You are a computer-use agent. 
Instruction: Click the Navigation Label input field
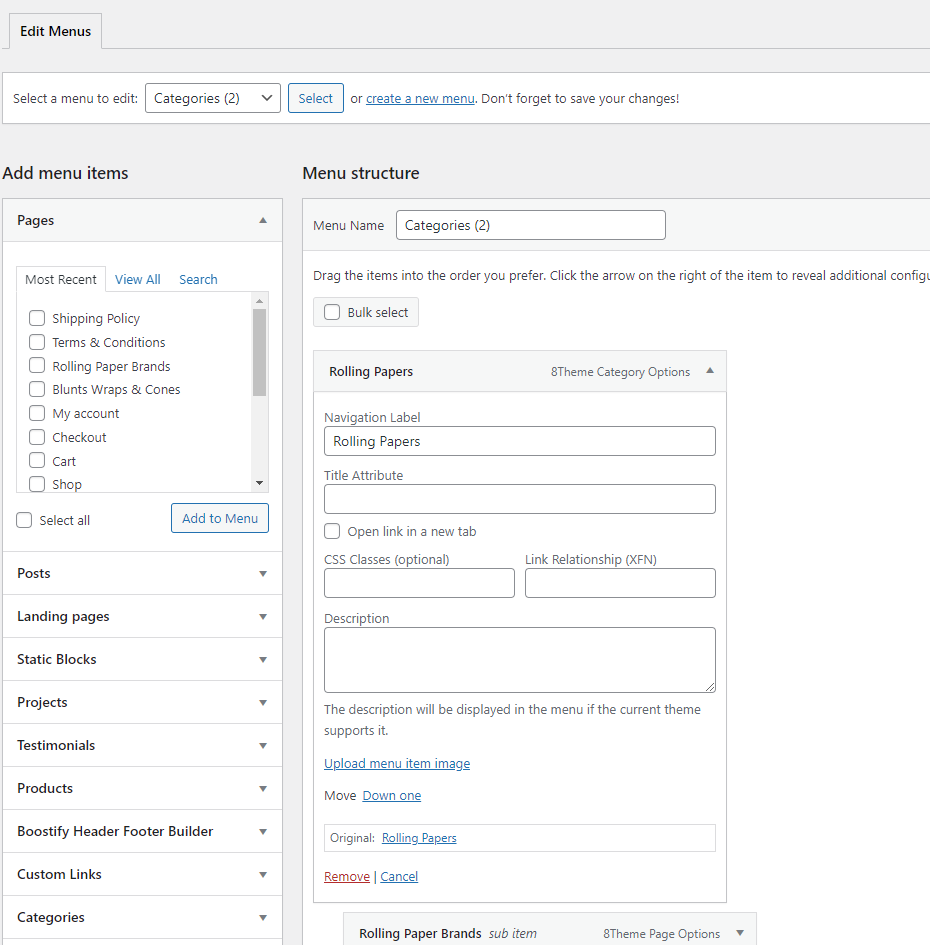(x=519, y=441)
